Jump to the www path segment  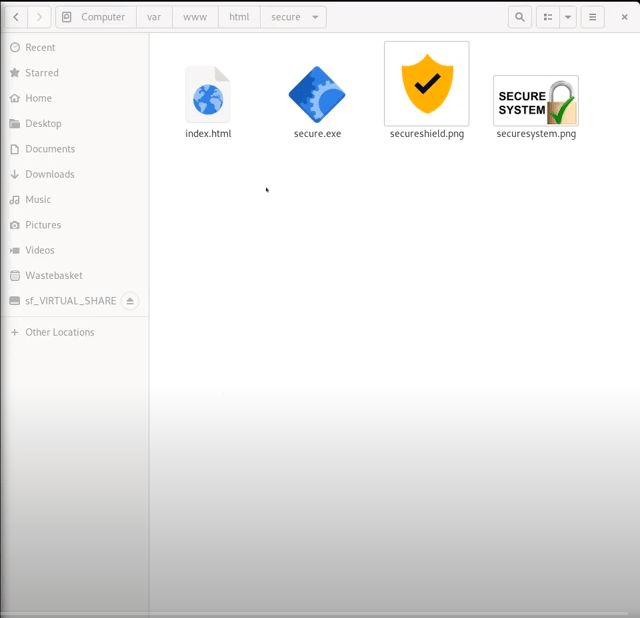(x=194, y=17)
